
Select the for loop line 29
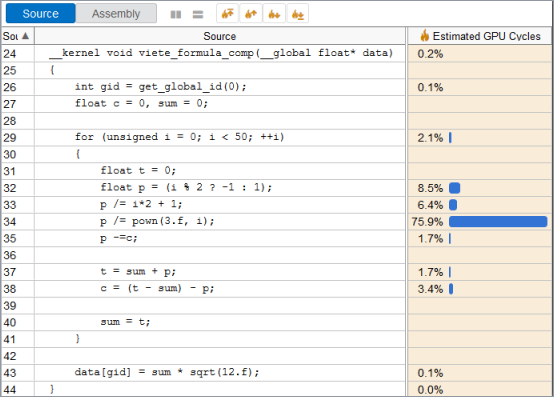[x=220, y=137]
